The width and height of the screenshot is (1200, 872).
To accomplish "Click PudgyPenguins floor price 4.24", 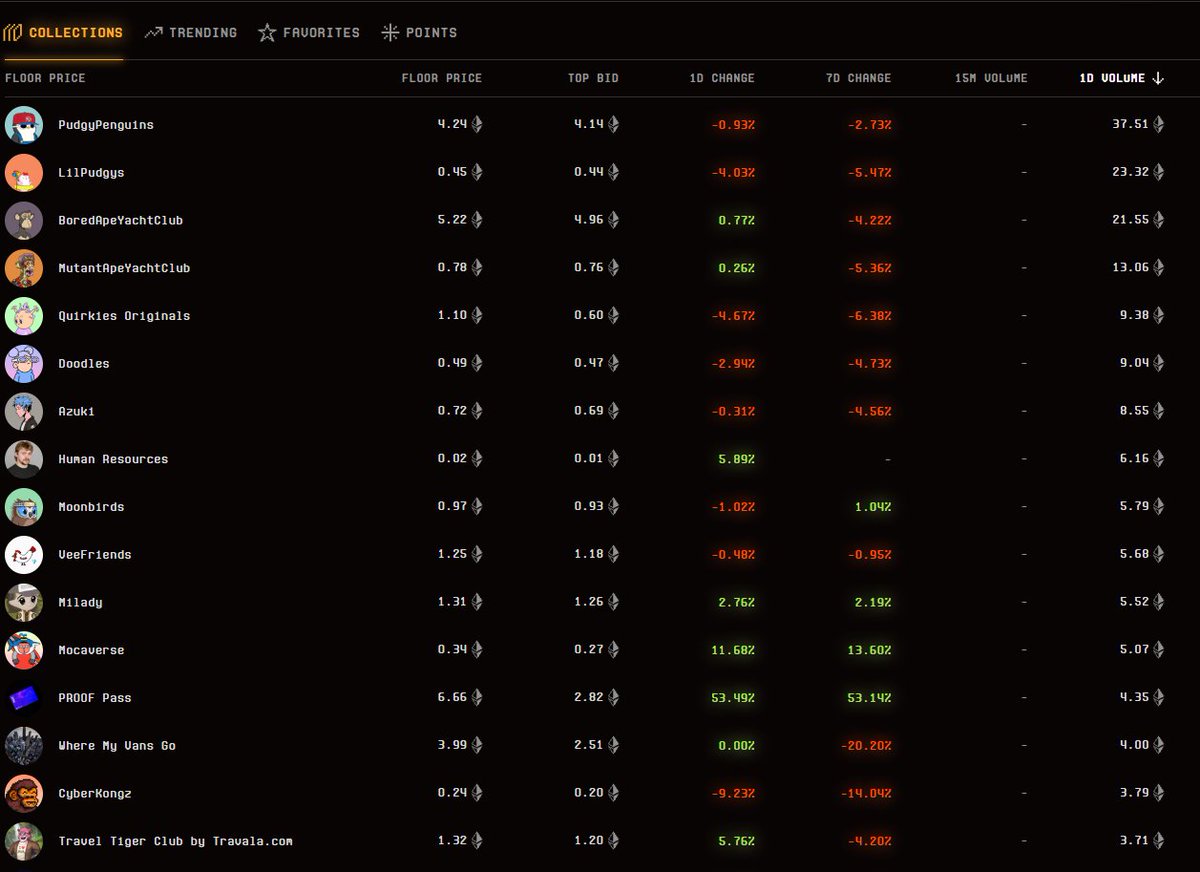I will pyautogui.click(x=452, y=125).
